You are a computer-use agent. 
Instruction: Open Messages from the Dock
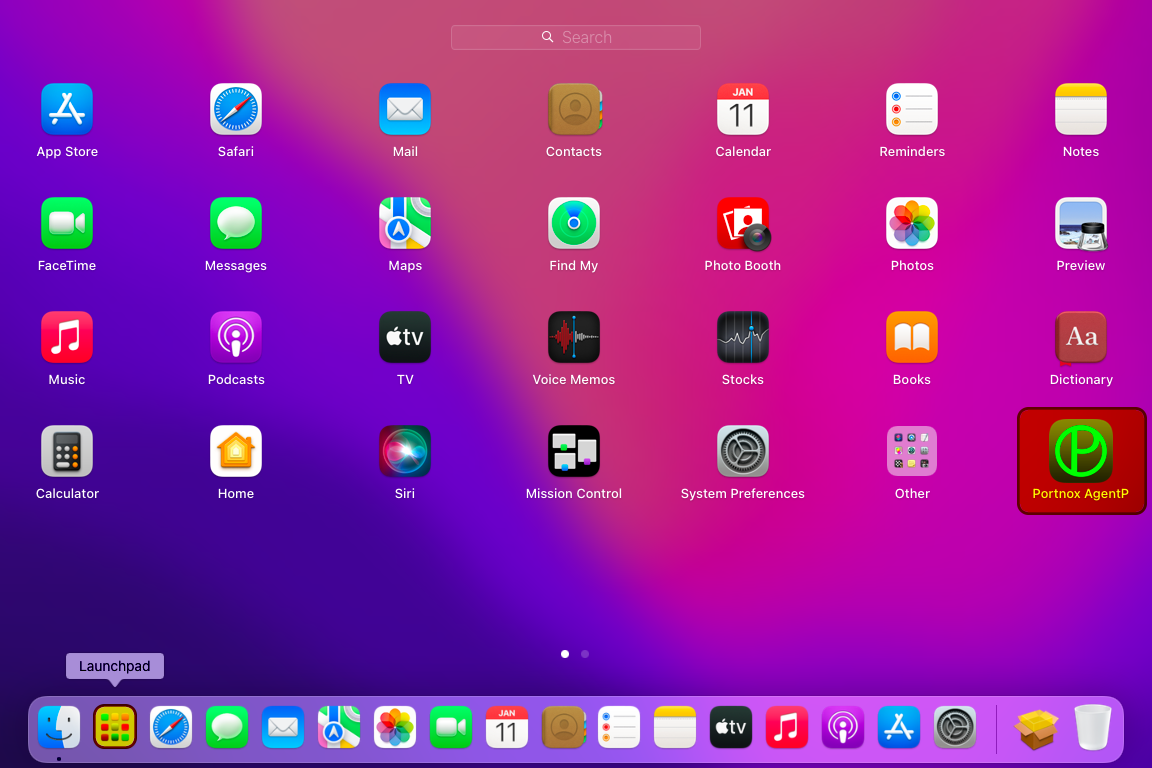click(227, 728)
